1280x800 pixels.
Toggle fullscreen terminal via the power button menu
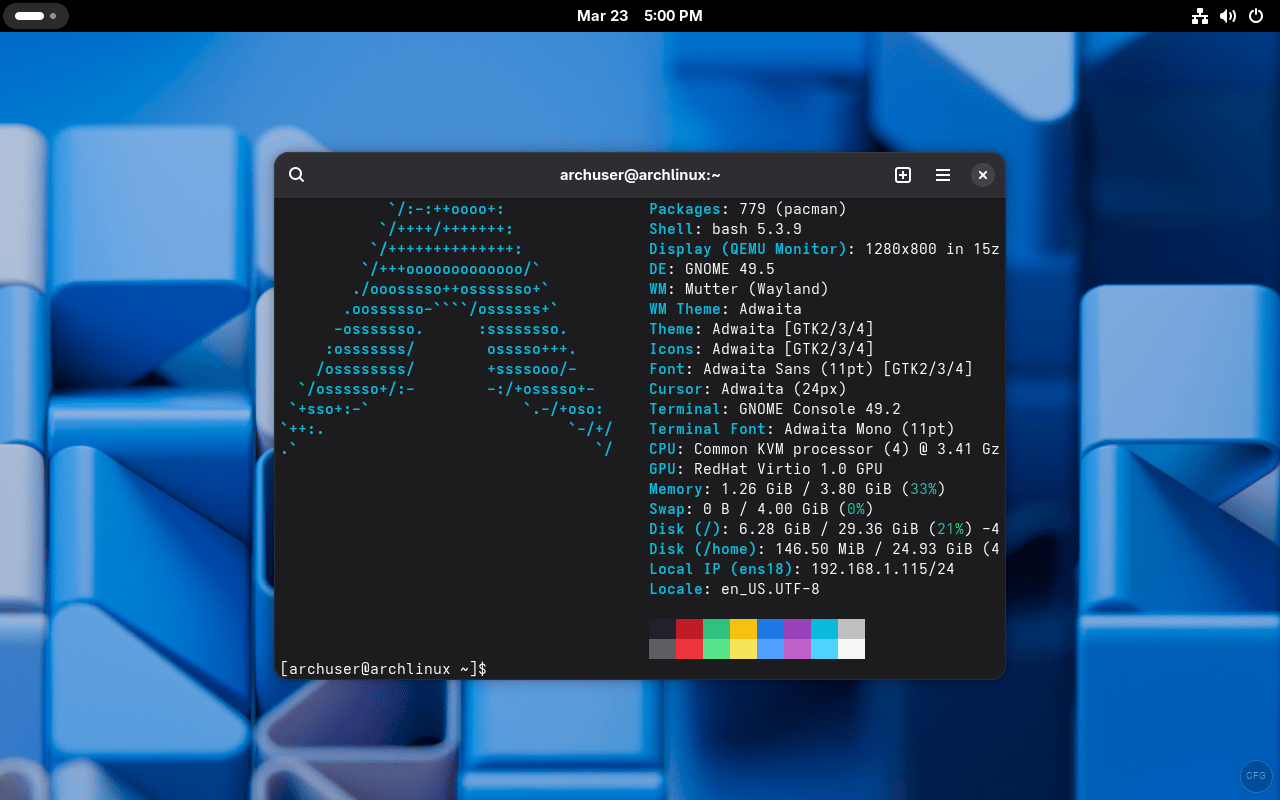click(1256, 16)
